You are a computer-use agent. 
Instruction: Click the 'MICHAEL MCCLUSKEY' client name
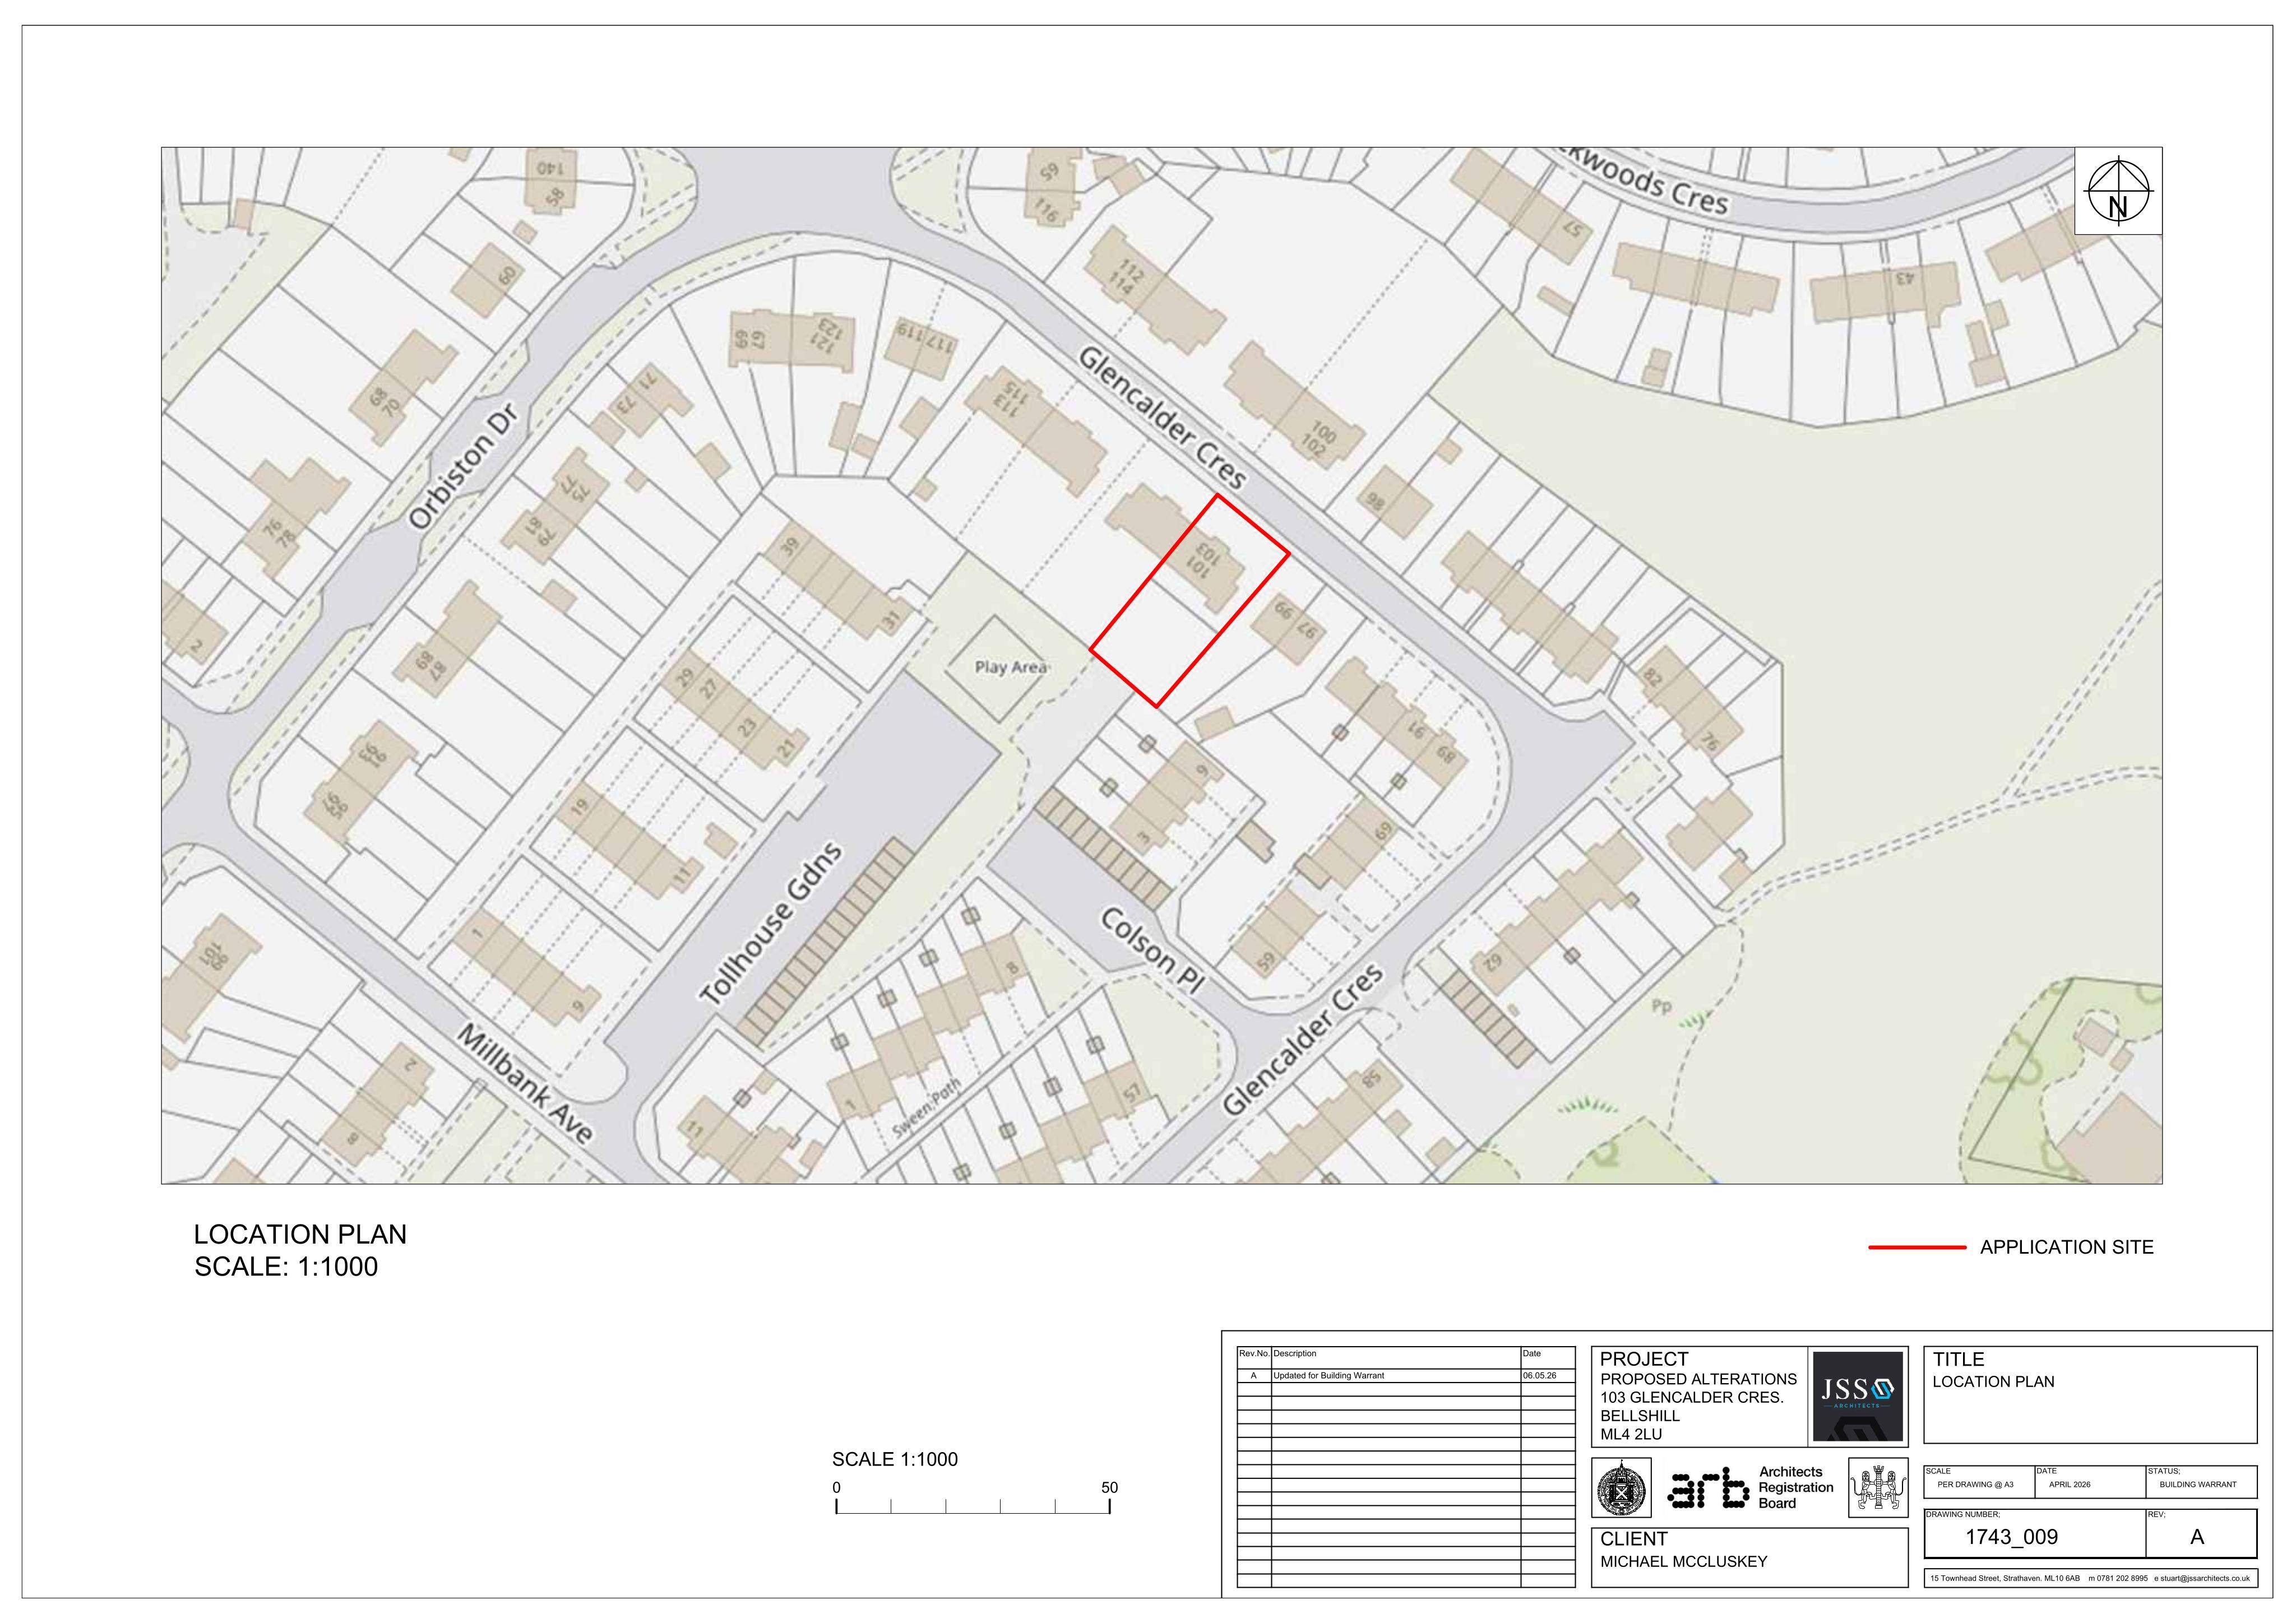coord(1684,1561)
